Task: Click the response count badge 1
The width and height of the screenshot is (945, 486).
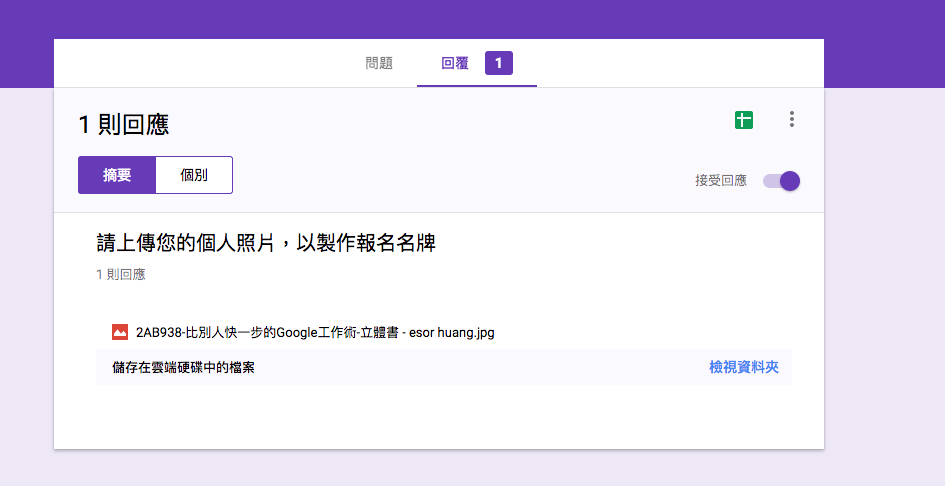Action: pos(499,63)
